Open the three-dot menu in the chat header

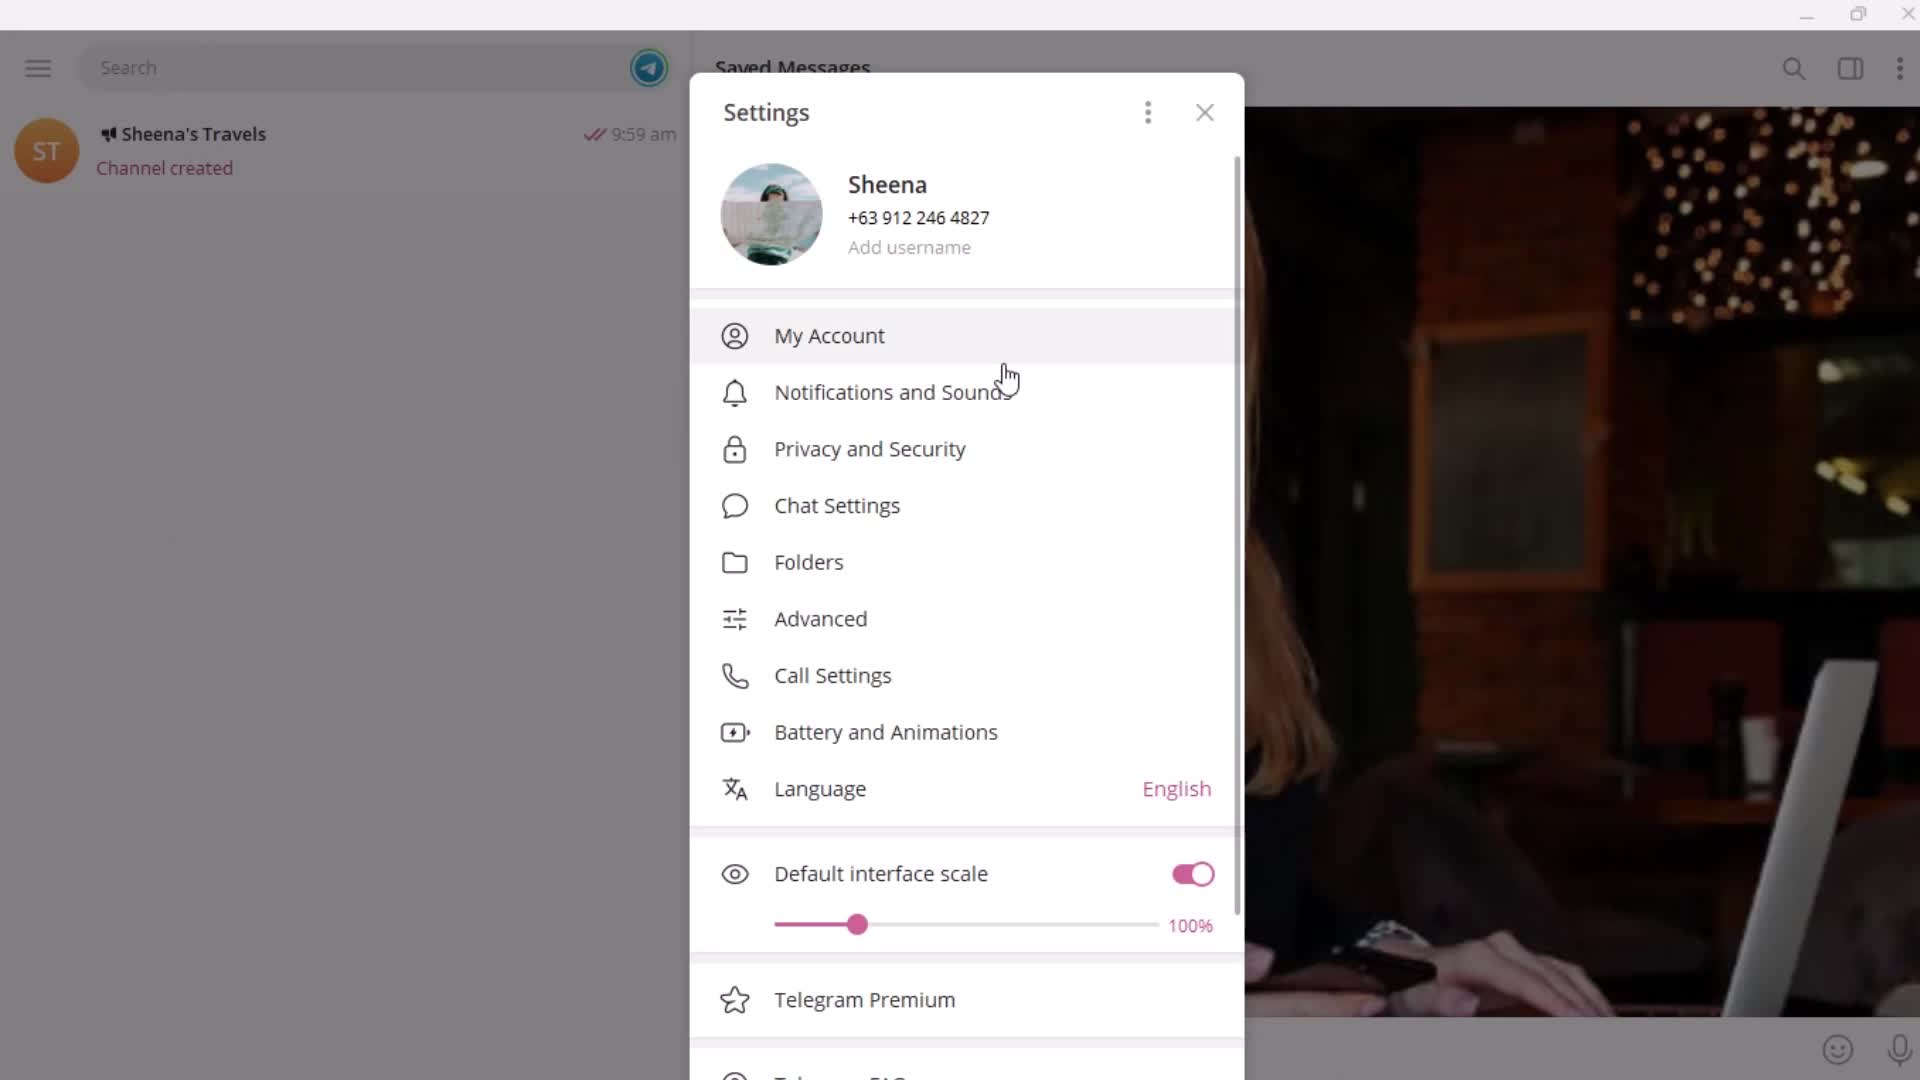pyautogui.click(x=1901, y=68)
